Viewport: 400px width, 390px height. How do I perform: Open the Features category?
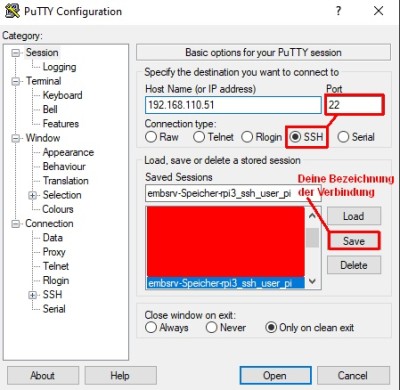point(61,124)
